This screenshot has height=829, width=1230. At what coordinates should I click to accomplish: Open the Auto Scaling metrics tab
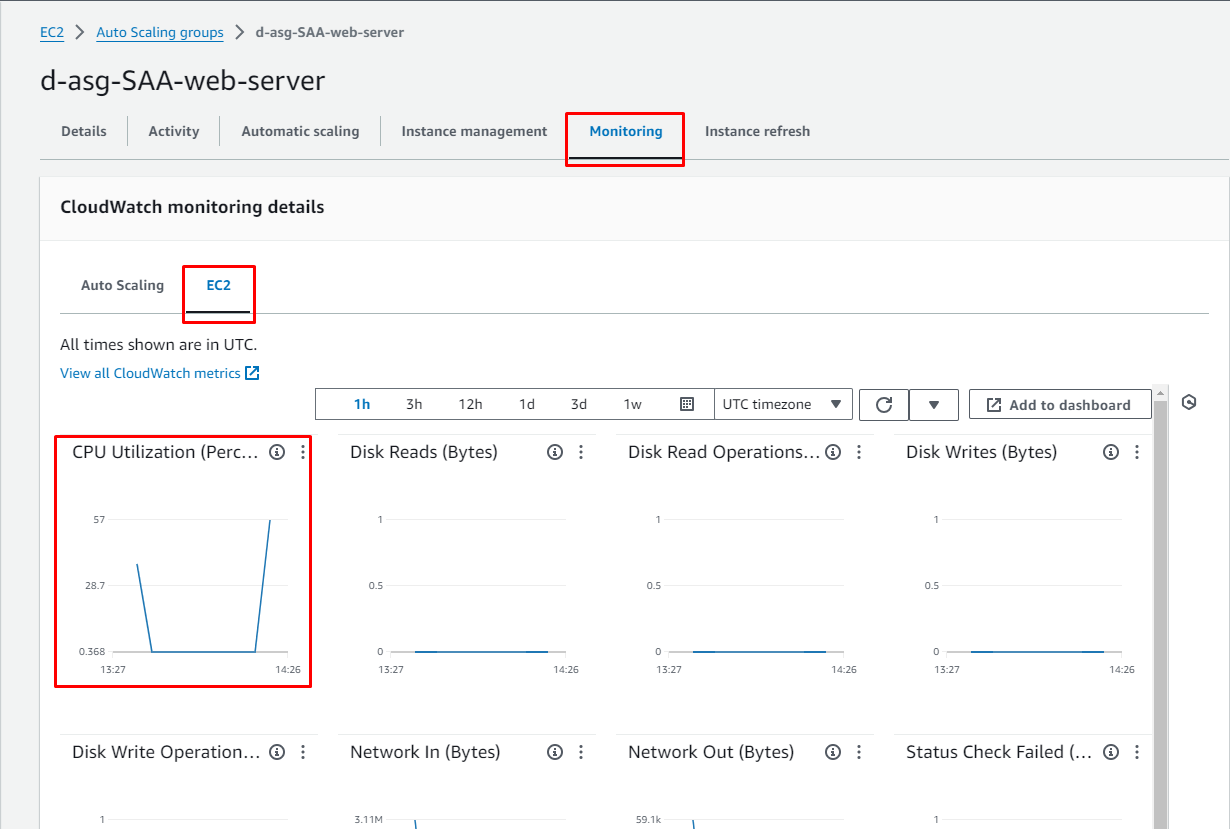click(x=122, y=285)
